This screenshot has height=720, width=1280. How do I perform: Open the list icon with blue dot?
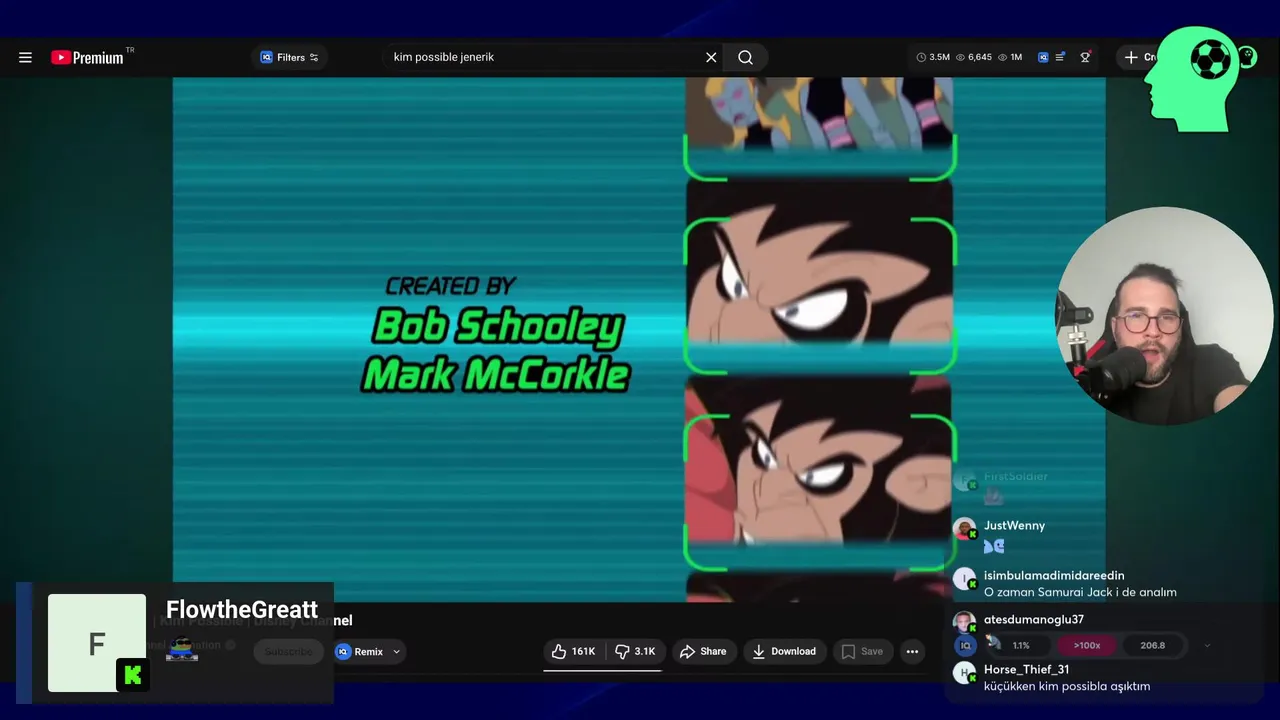(1060, 57)
